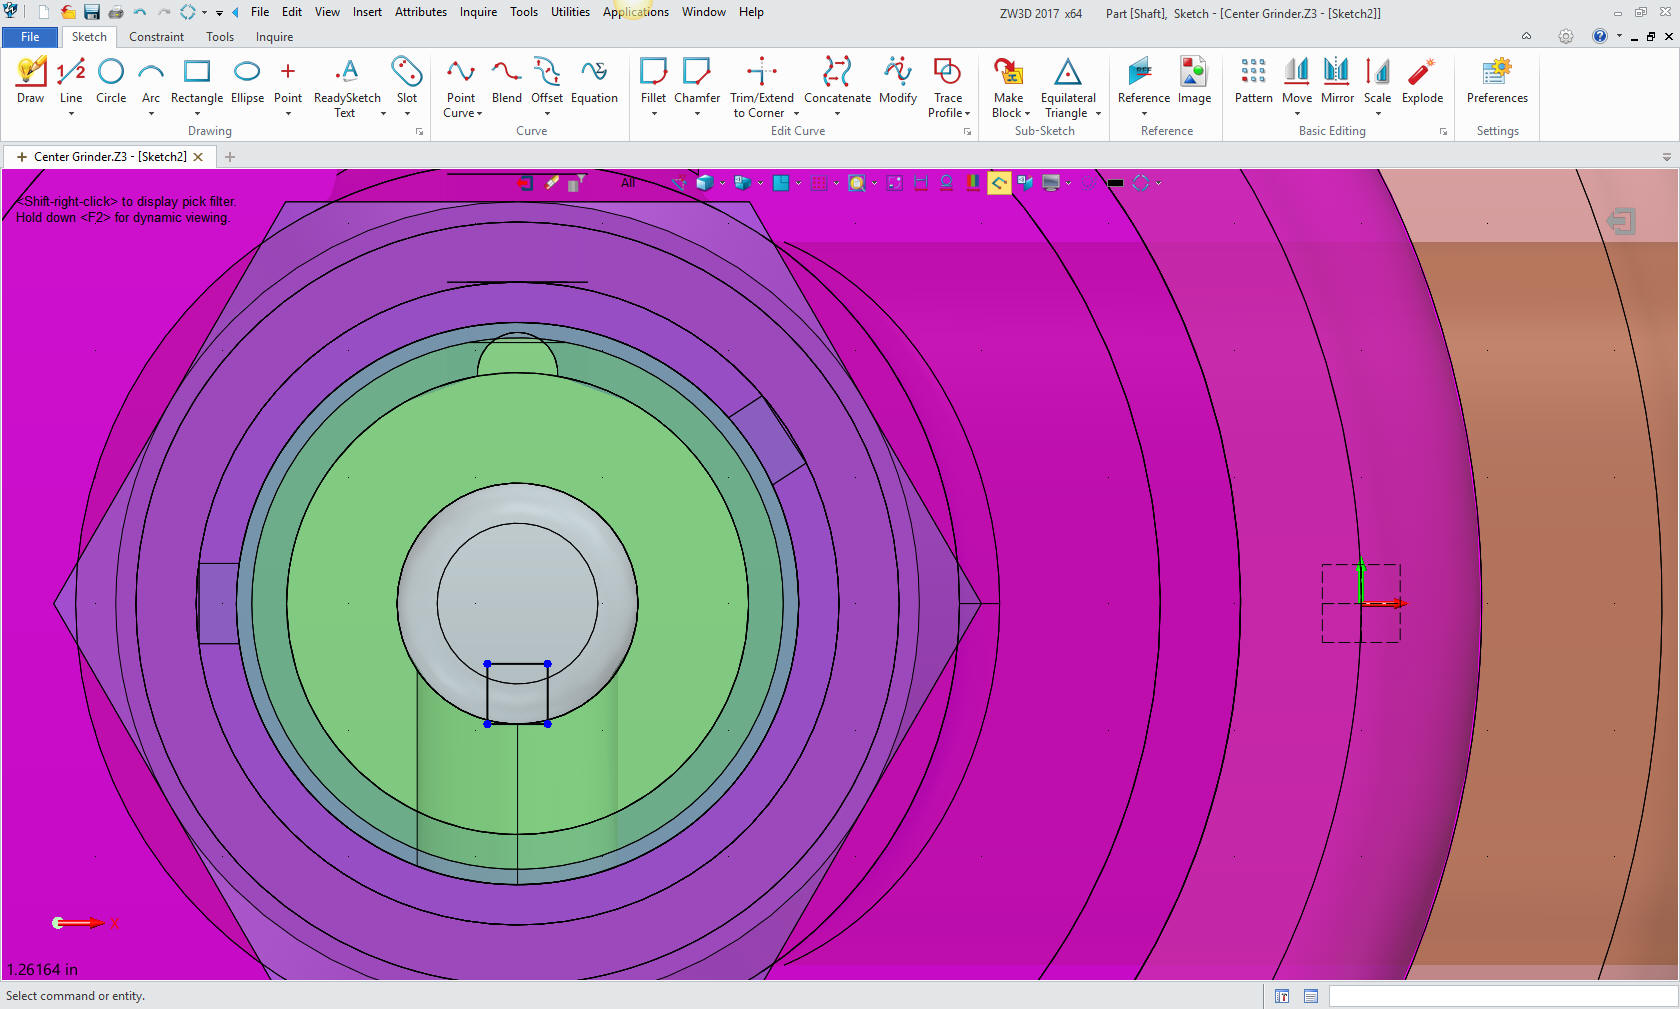Click the Save icon in quick access toolbar
Screen dimensions: 1680x1009
coord(91,12)
